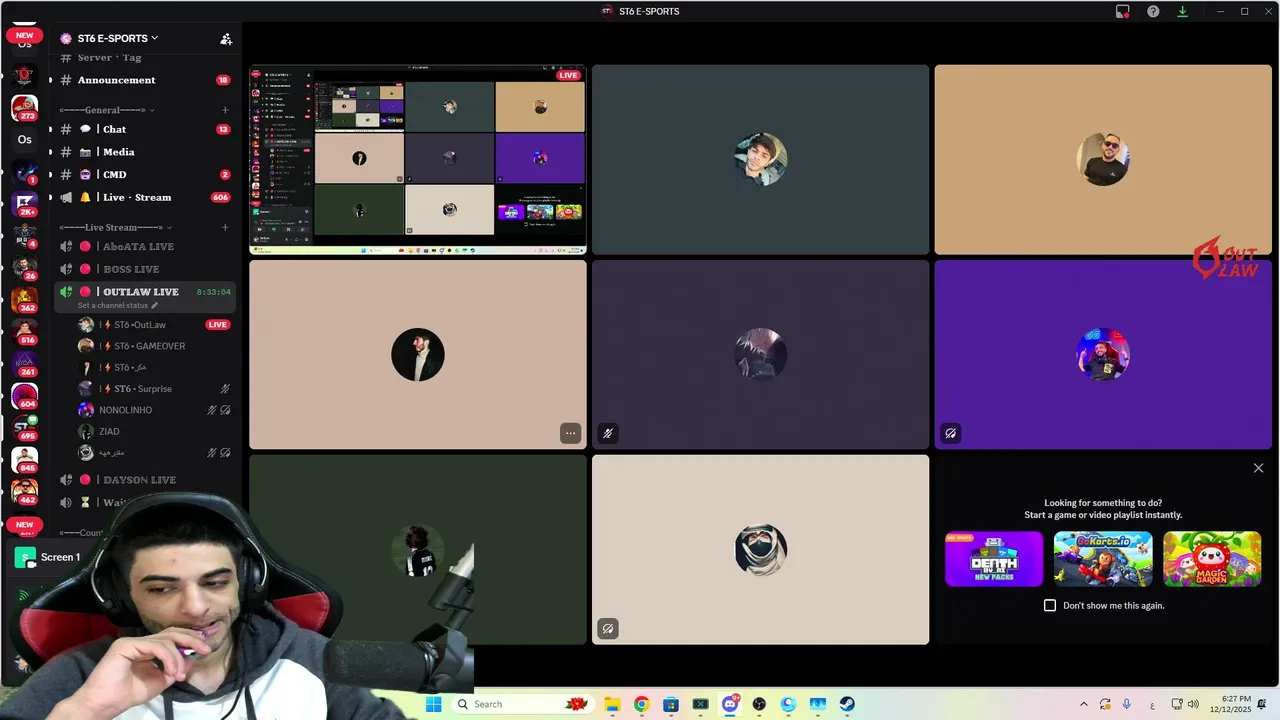Launch the Magic Garden activity card
The height and width of the screenshot is (720, 1280).
pyautogui.click(x=1212, y=559)
